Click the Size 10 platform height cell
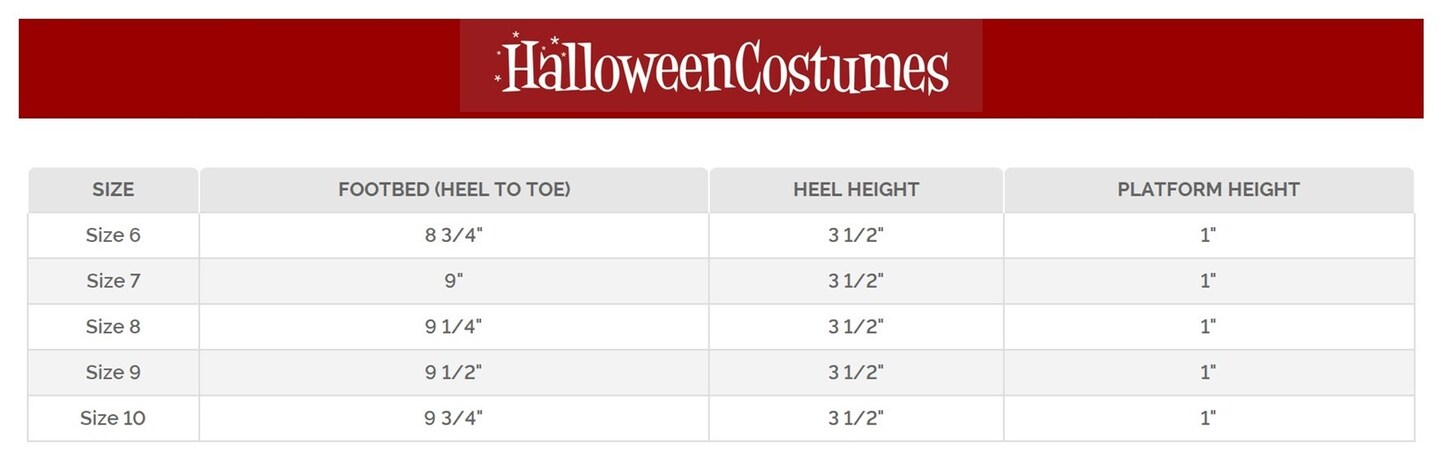This screenshot has height=469, width=1440. point(1208,418)
